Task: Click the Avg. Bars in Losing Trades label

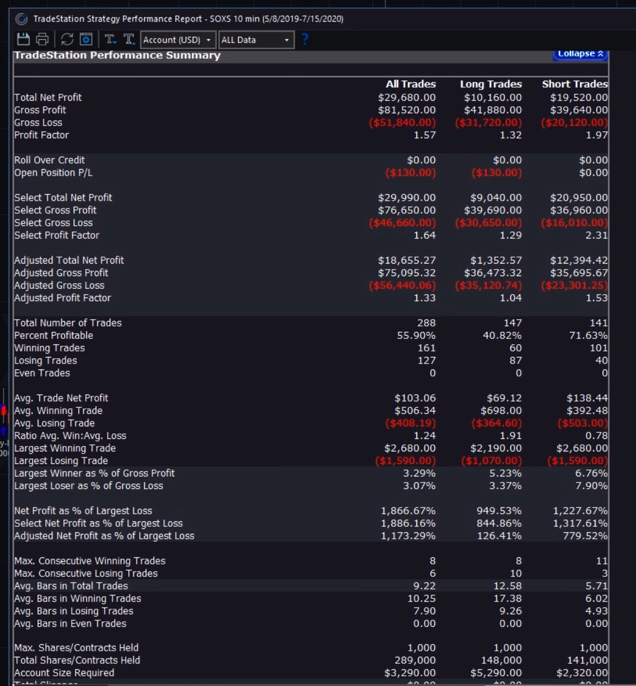Action: tap(73, 611)
